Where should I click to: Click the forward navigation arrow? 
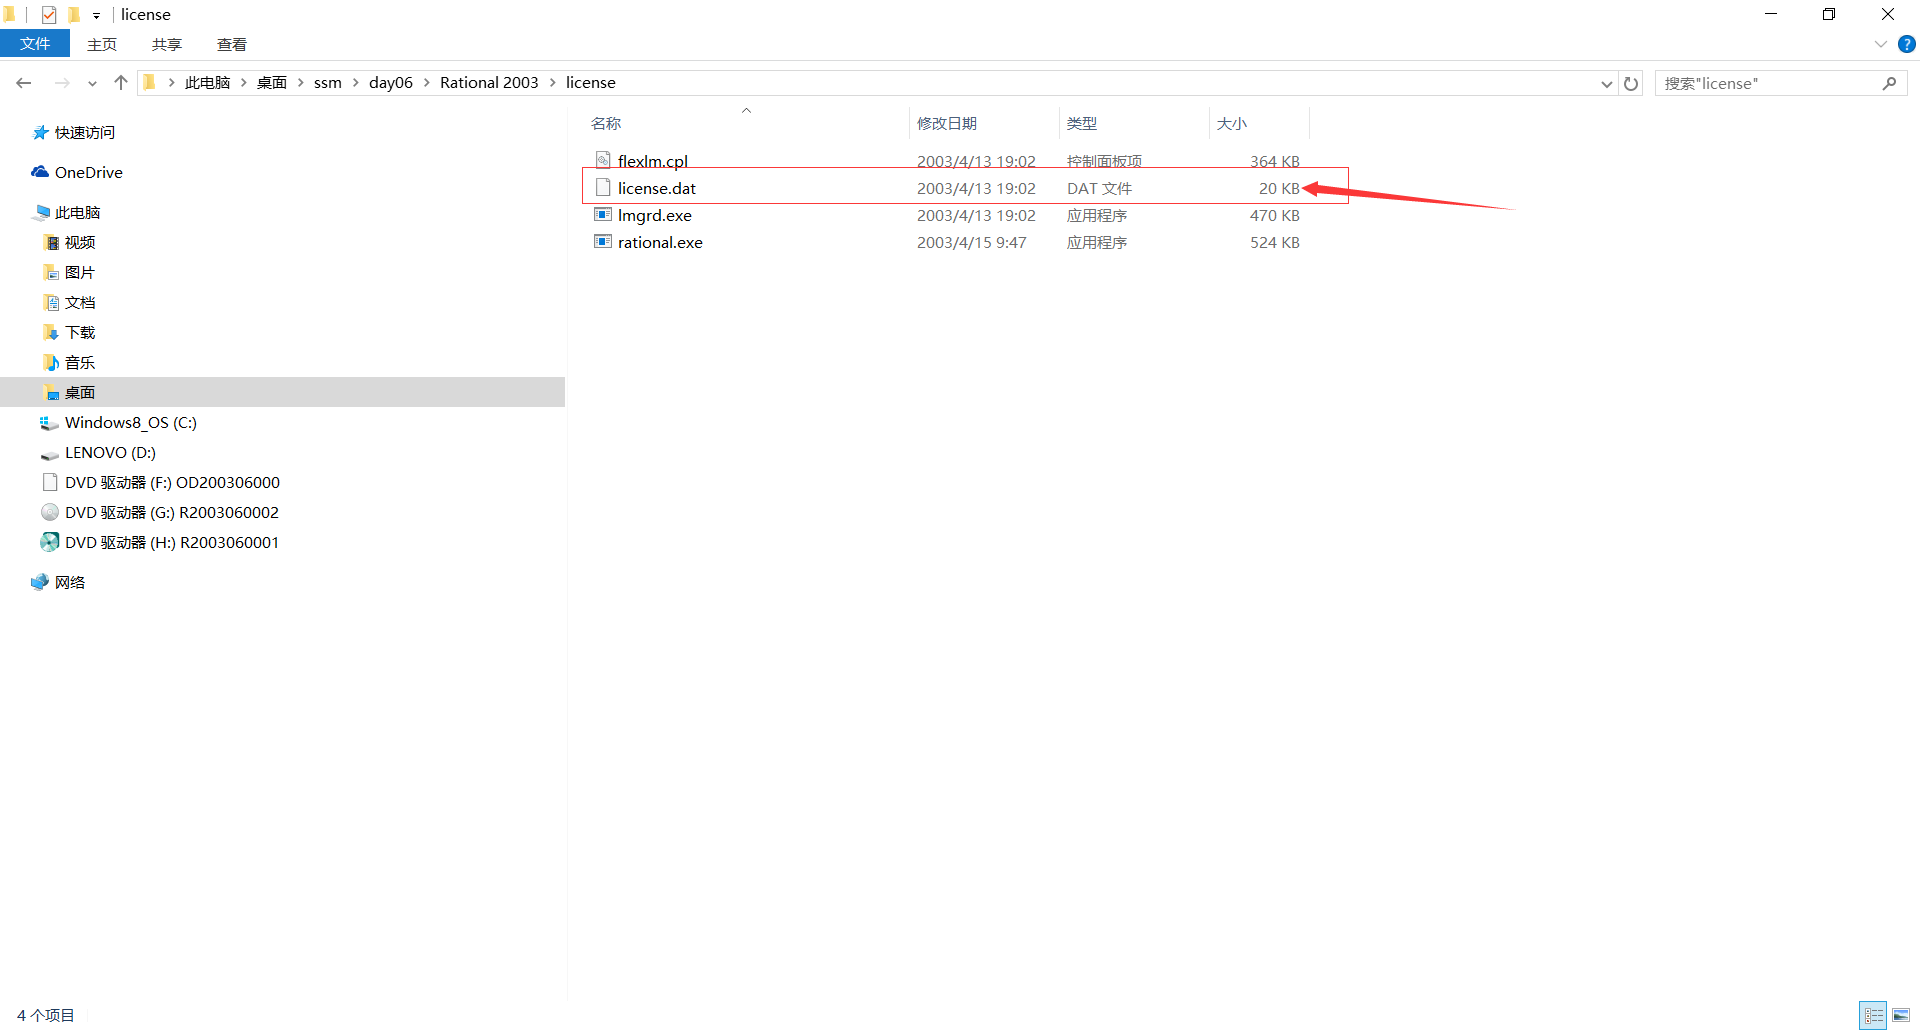pos(62,83)
